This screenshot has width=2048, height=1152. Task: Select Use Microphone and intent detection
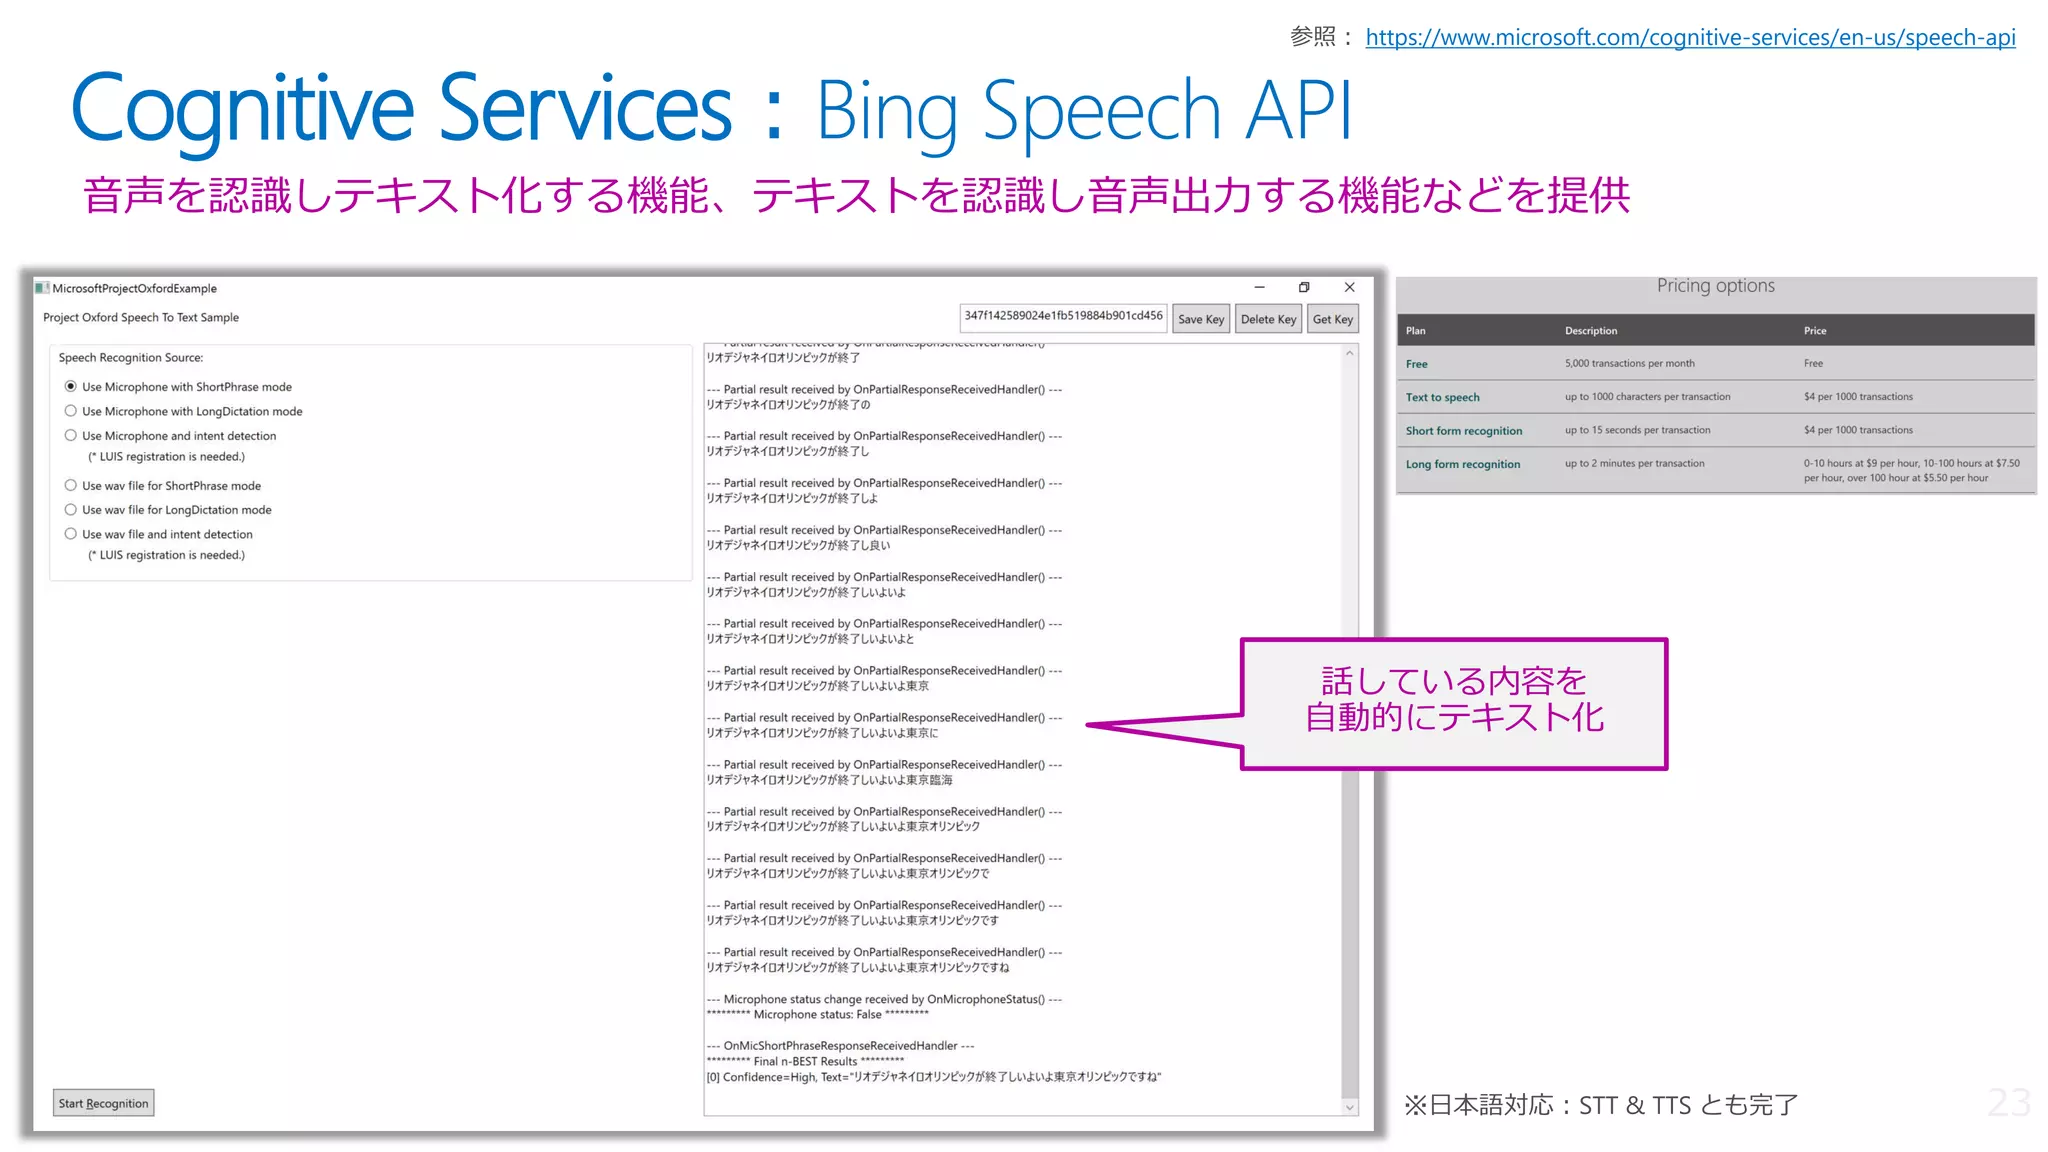point(170,436)
